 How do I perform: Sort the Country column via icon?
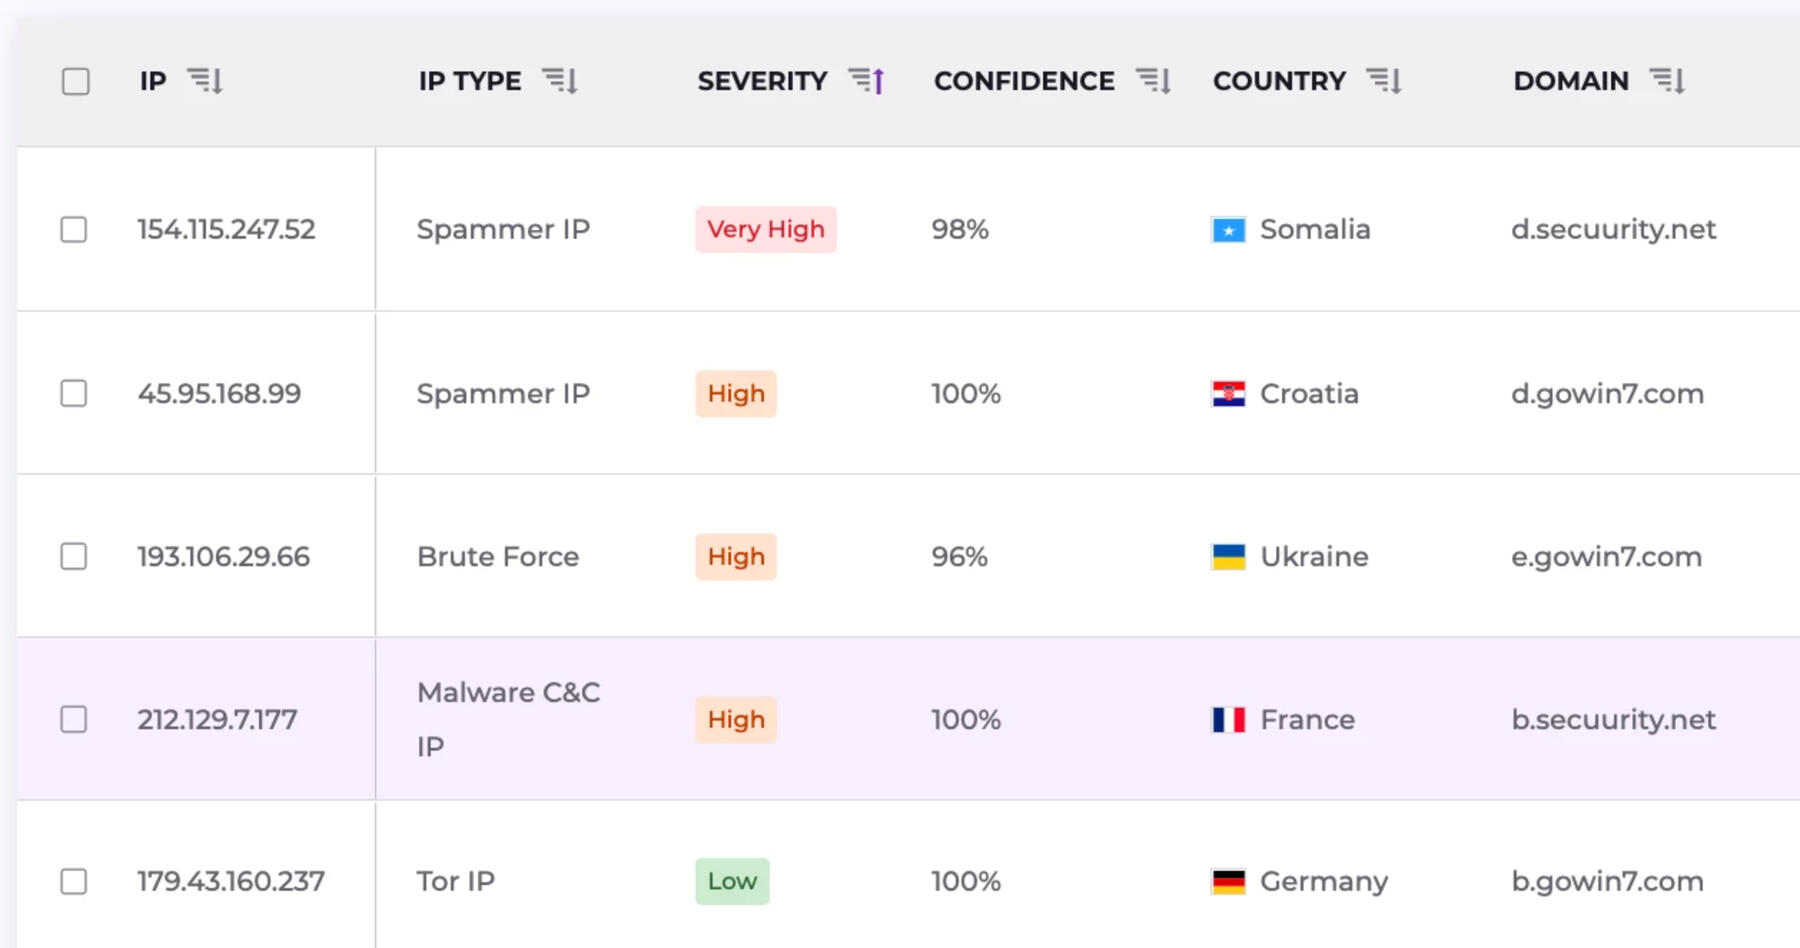(1384, 81)
